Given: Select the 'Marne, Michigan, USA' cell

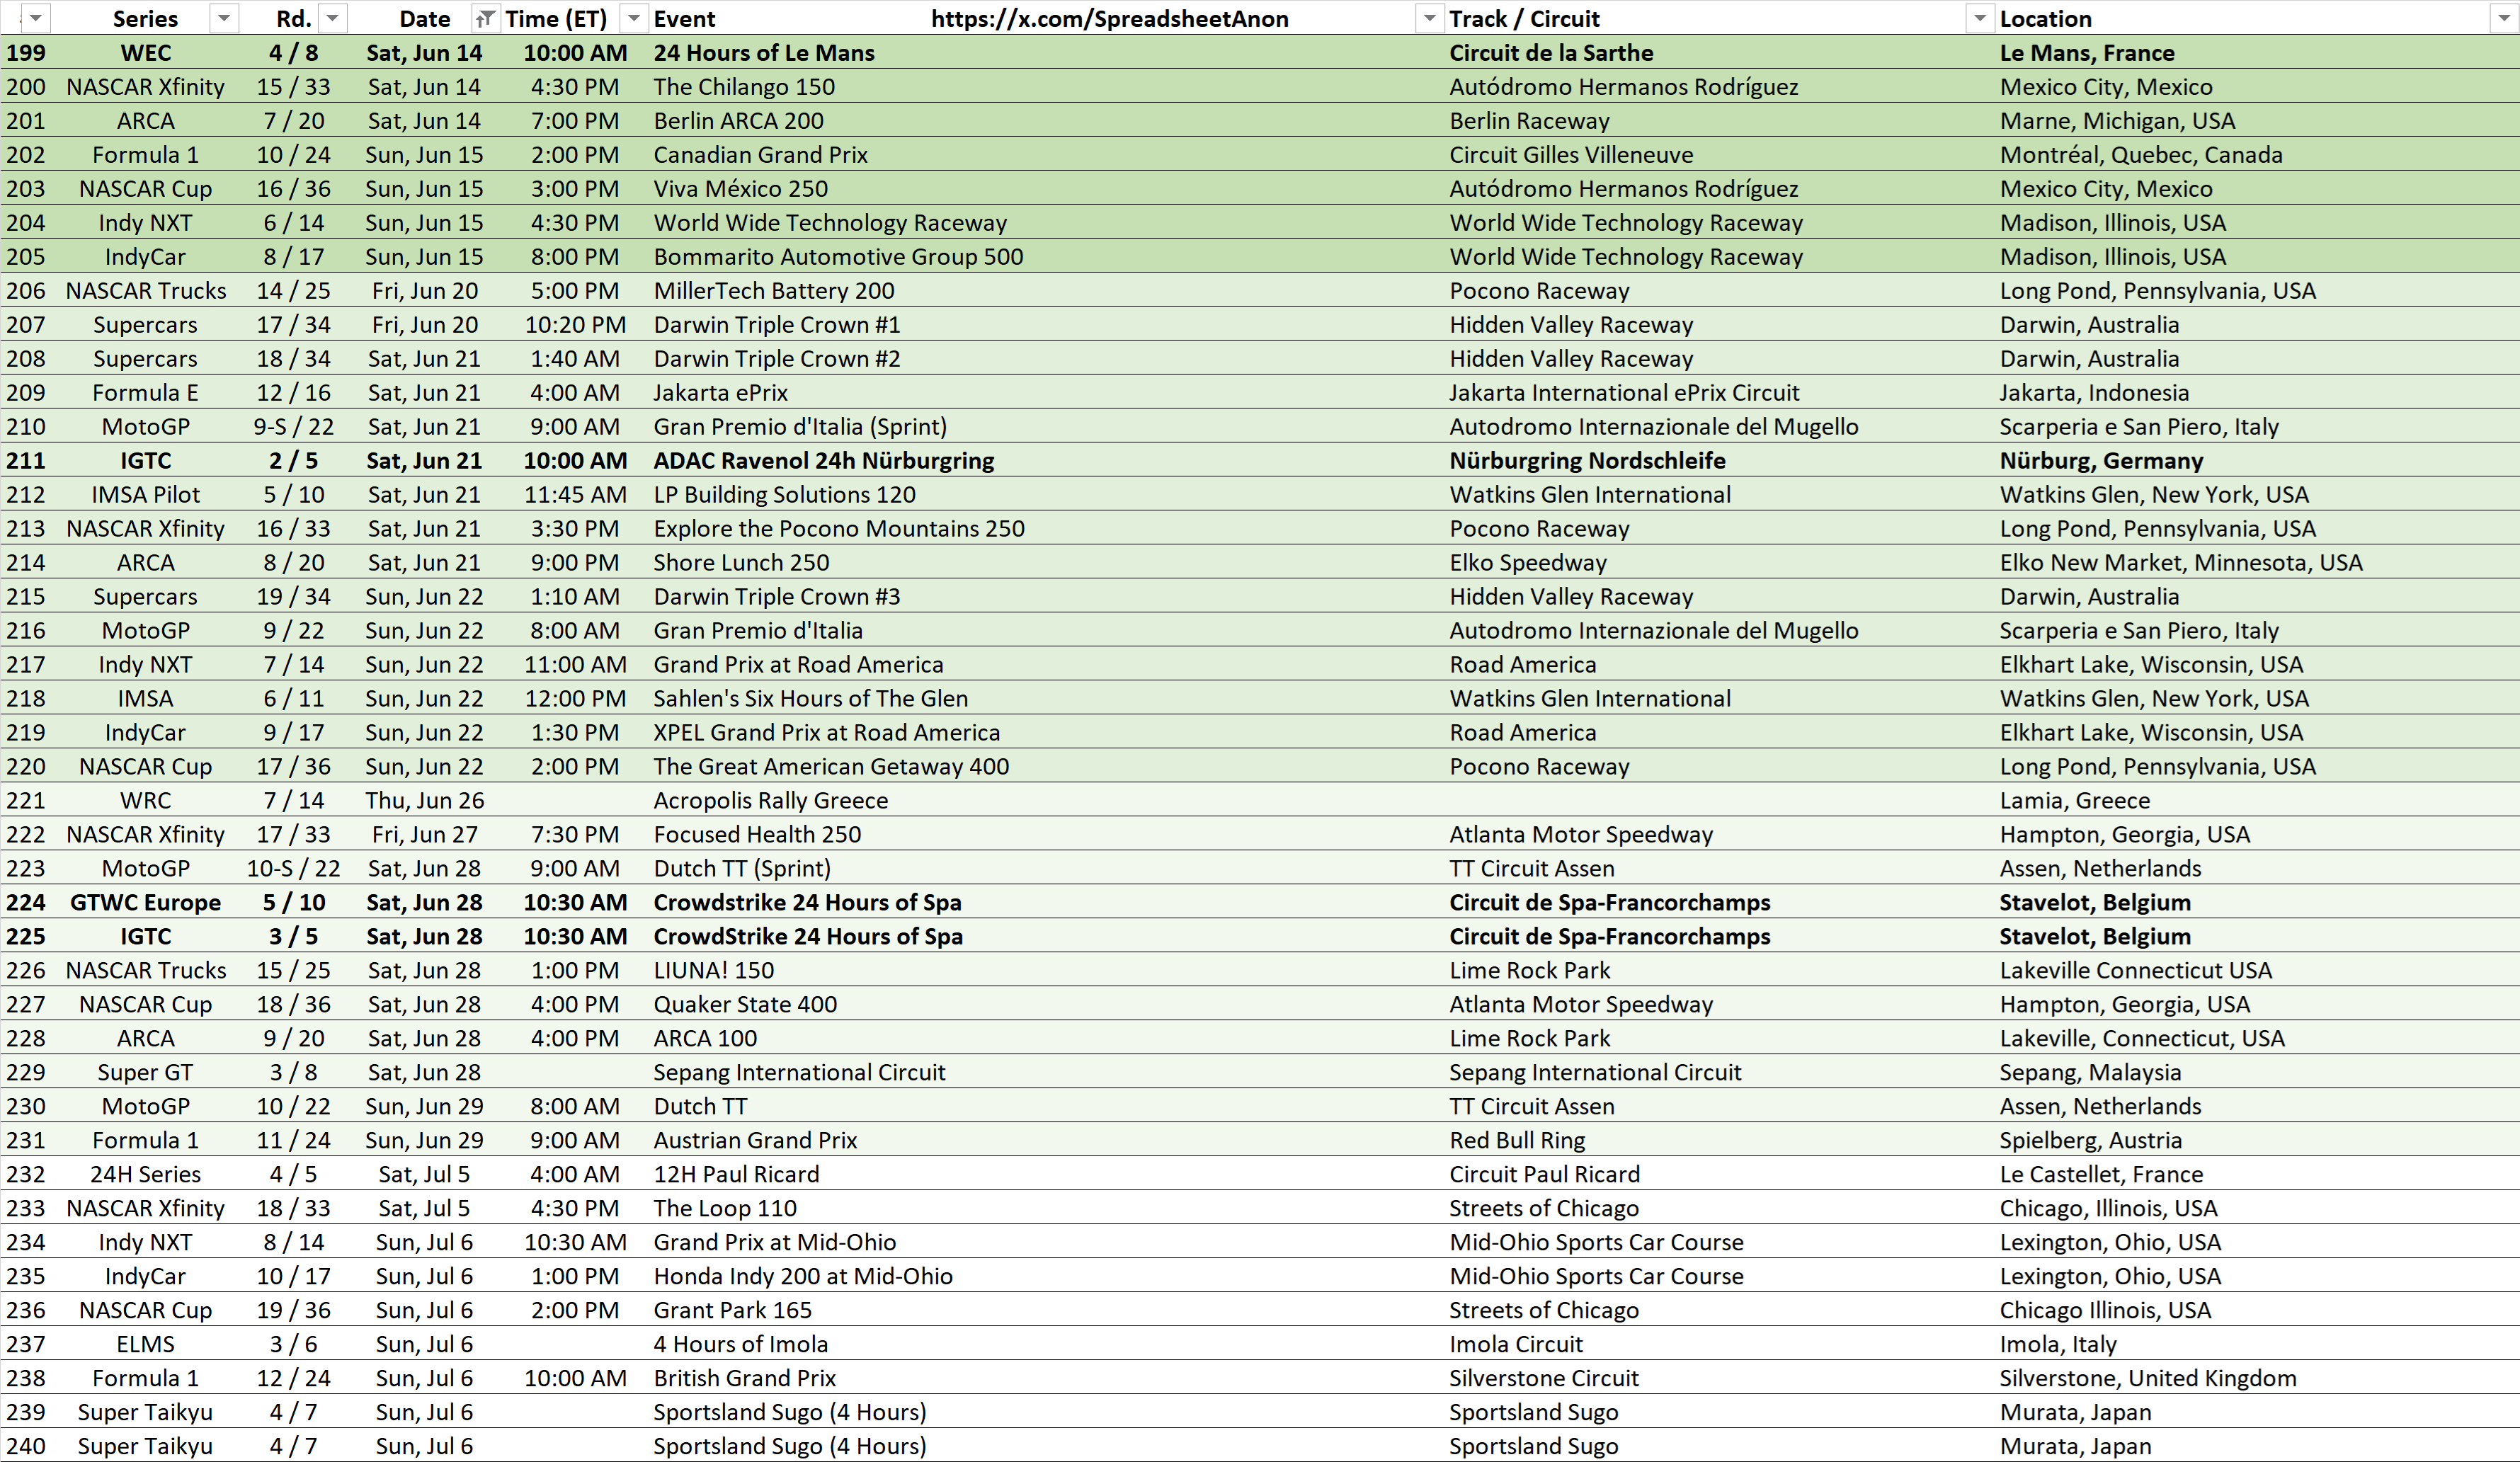Looking at the screenshot, I should (2117, 121).
